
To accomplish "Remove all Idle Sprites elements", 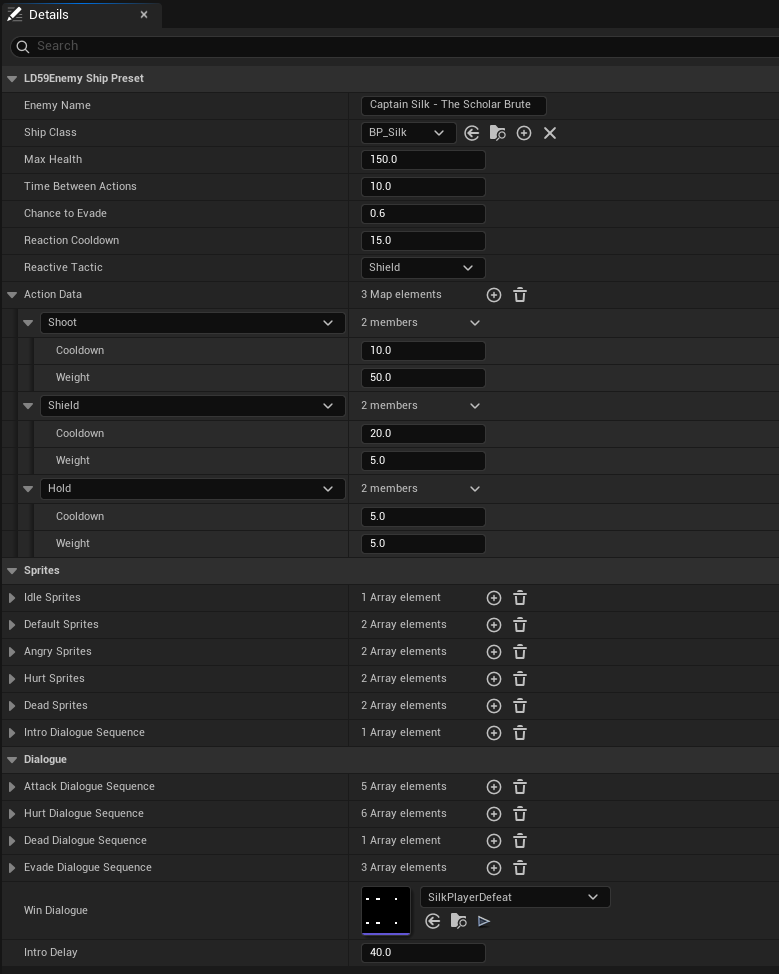I will coord(520,598).
